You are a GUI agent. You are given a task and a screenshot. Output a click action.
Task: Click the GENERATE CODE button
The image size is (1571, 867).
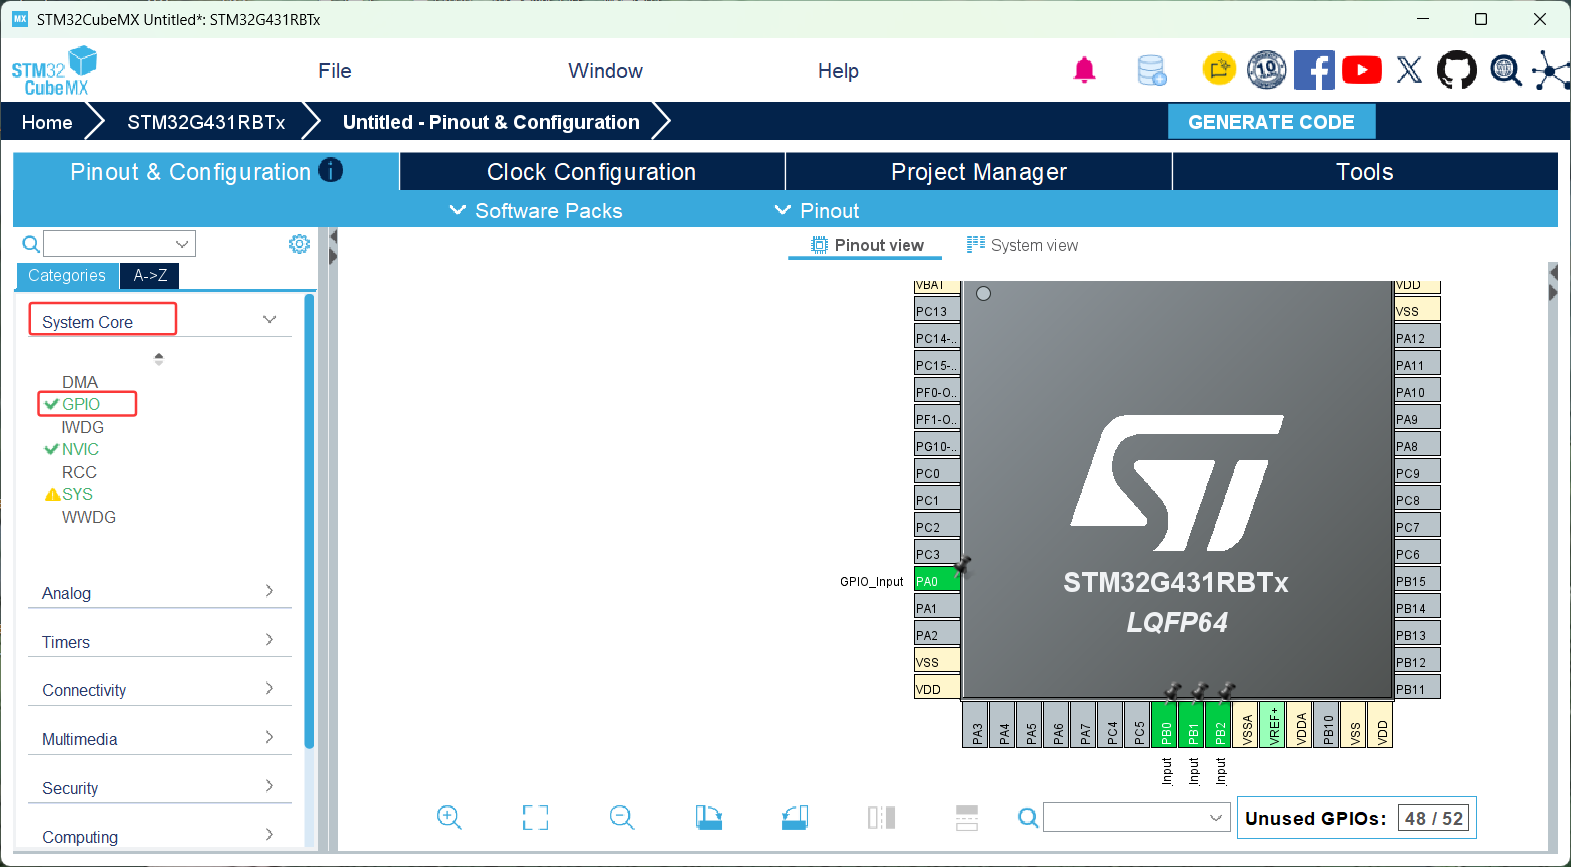click(1271, 122)
